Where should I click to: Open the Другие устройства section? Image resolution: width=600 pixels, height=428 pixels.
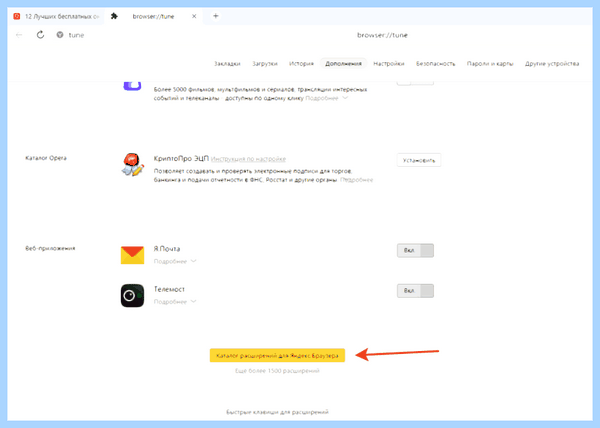tap(552, 63)
